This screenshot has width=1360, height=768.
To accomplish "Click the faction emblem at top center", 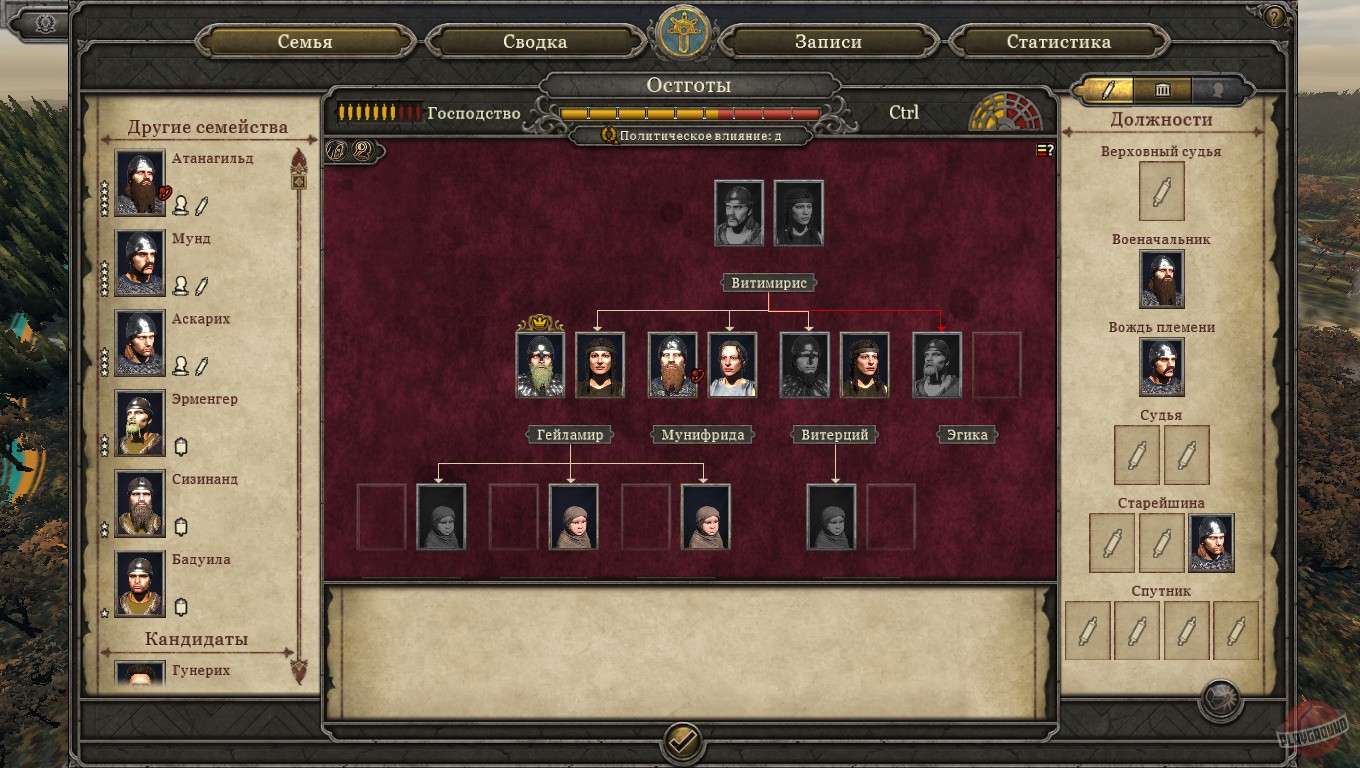I will pos(683,32).
